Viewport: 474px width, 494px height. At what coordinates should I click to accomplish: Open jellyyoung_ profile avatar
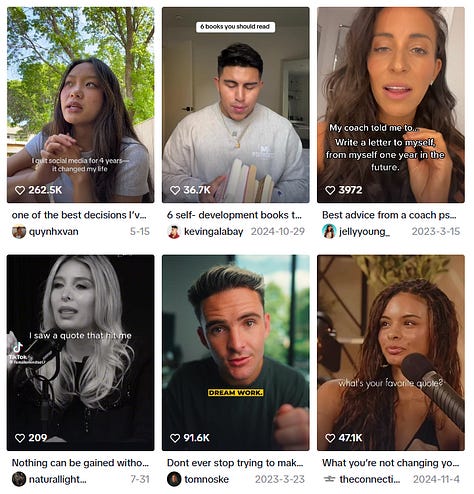329,231
